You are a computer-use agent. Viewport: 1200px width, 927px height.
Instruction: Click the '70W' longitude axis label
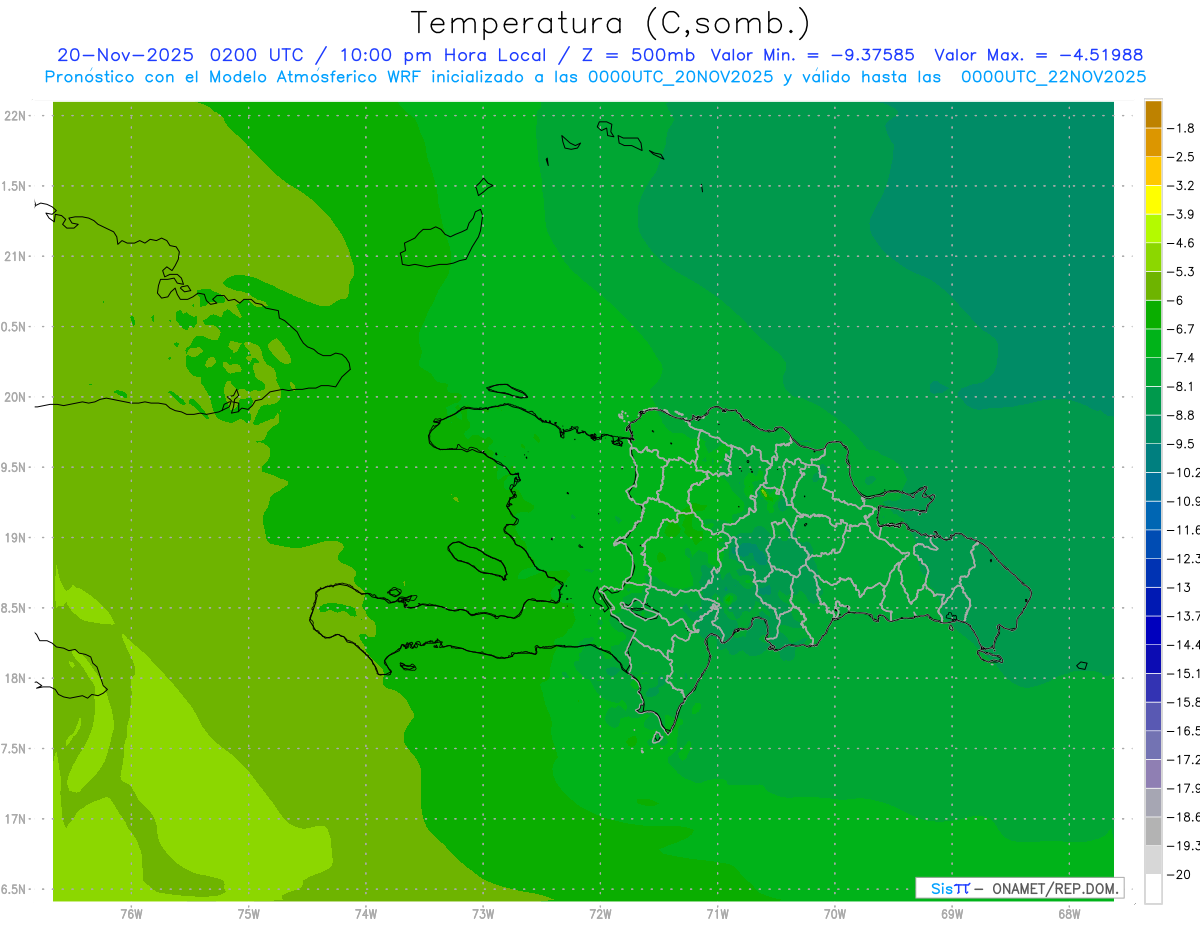(x=835, y=914)
